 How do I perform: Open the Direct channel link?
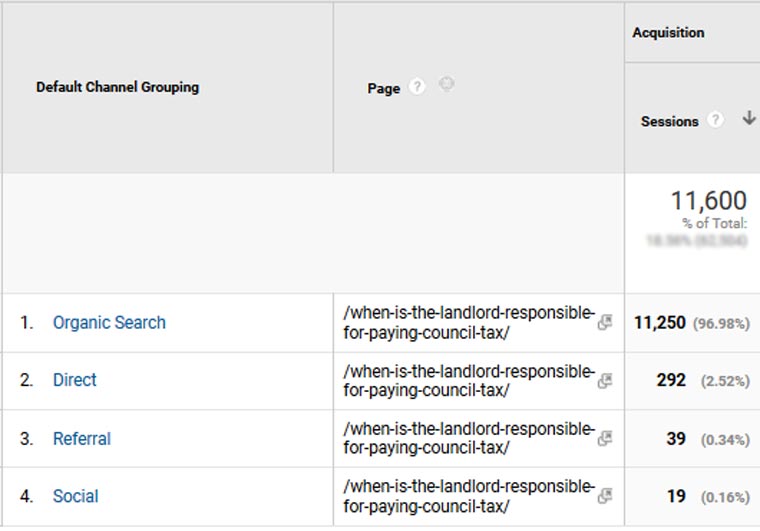click(x=75, y=380)
